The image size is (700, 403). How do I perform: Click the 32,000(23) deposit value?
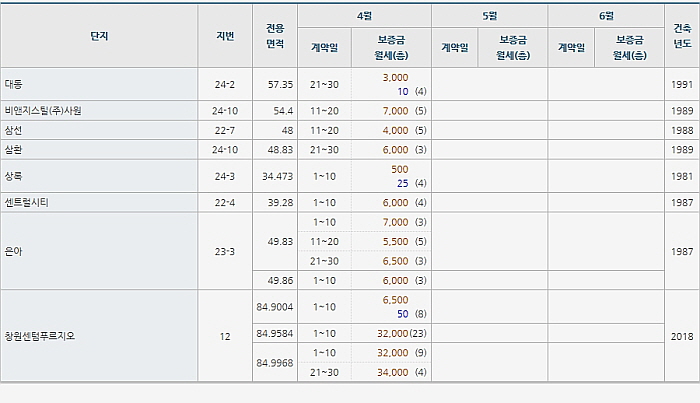coord(402,333)
